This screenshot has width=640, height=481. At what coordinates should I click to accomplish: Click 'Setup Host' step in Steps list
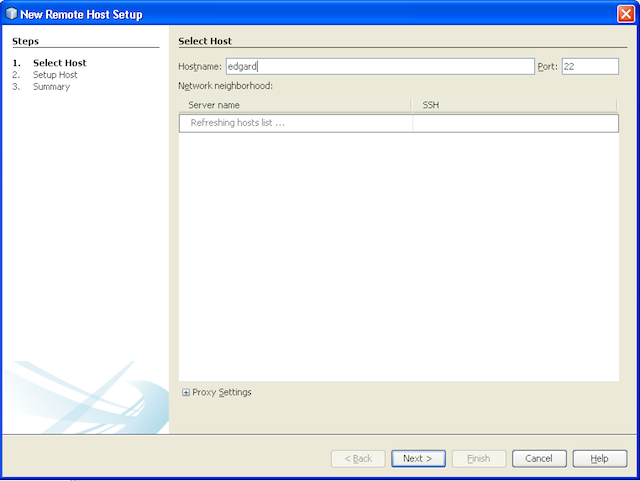click(x=55, y=75)
